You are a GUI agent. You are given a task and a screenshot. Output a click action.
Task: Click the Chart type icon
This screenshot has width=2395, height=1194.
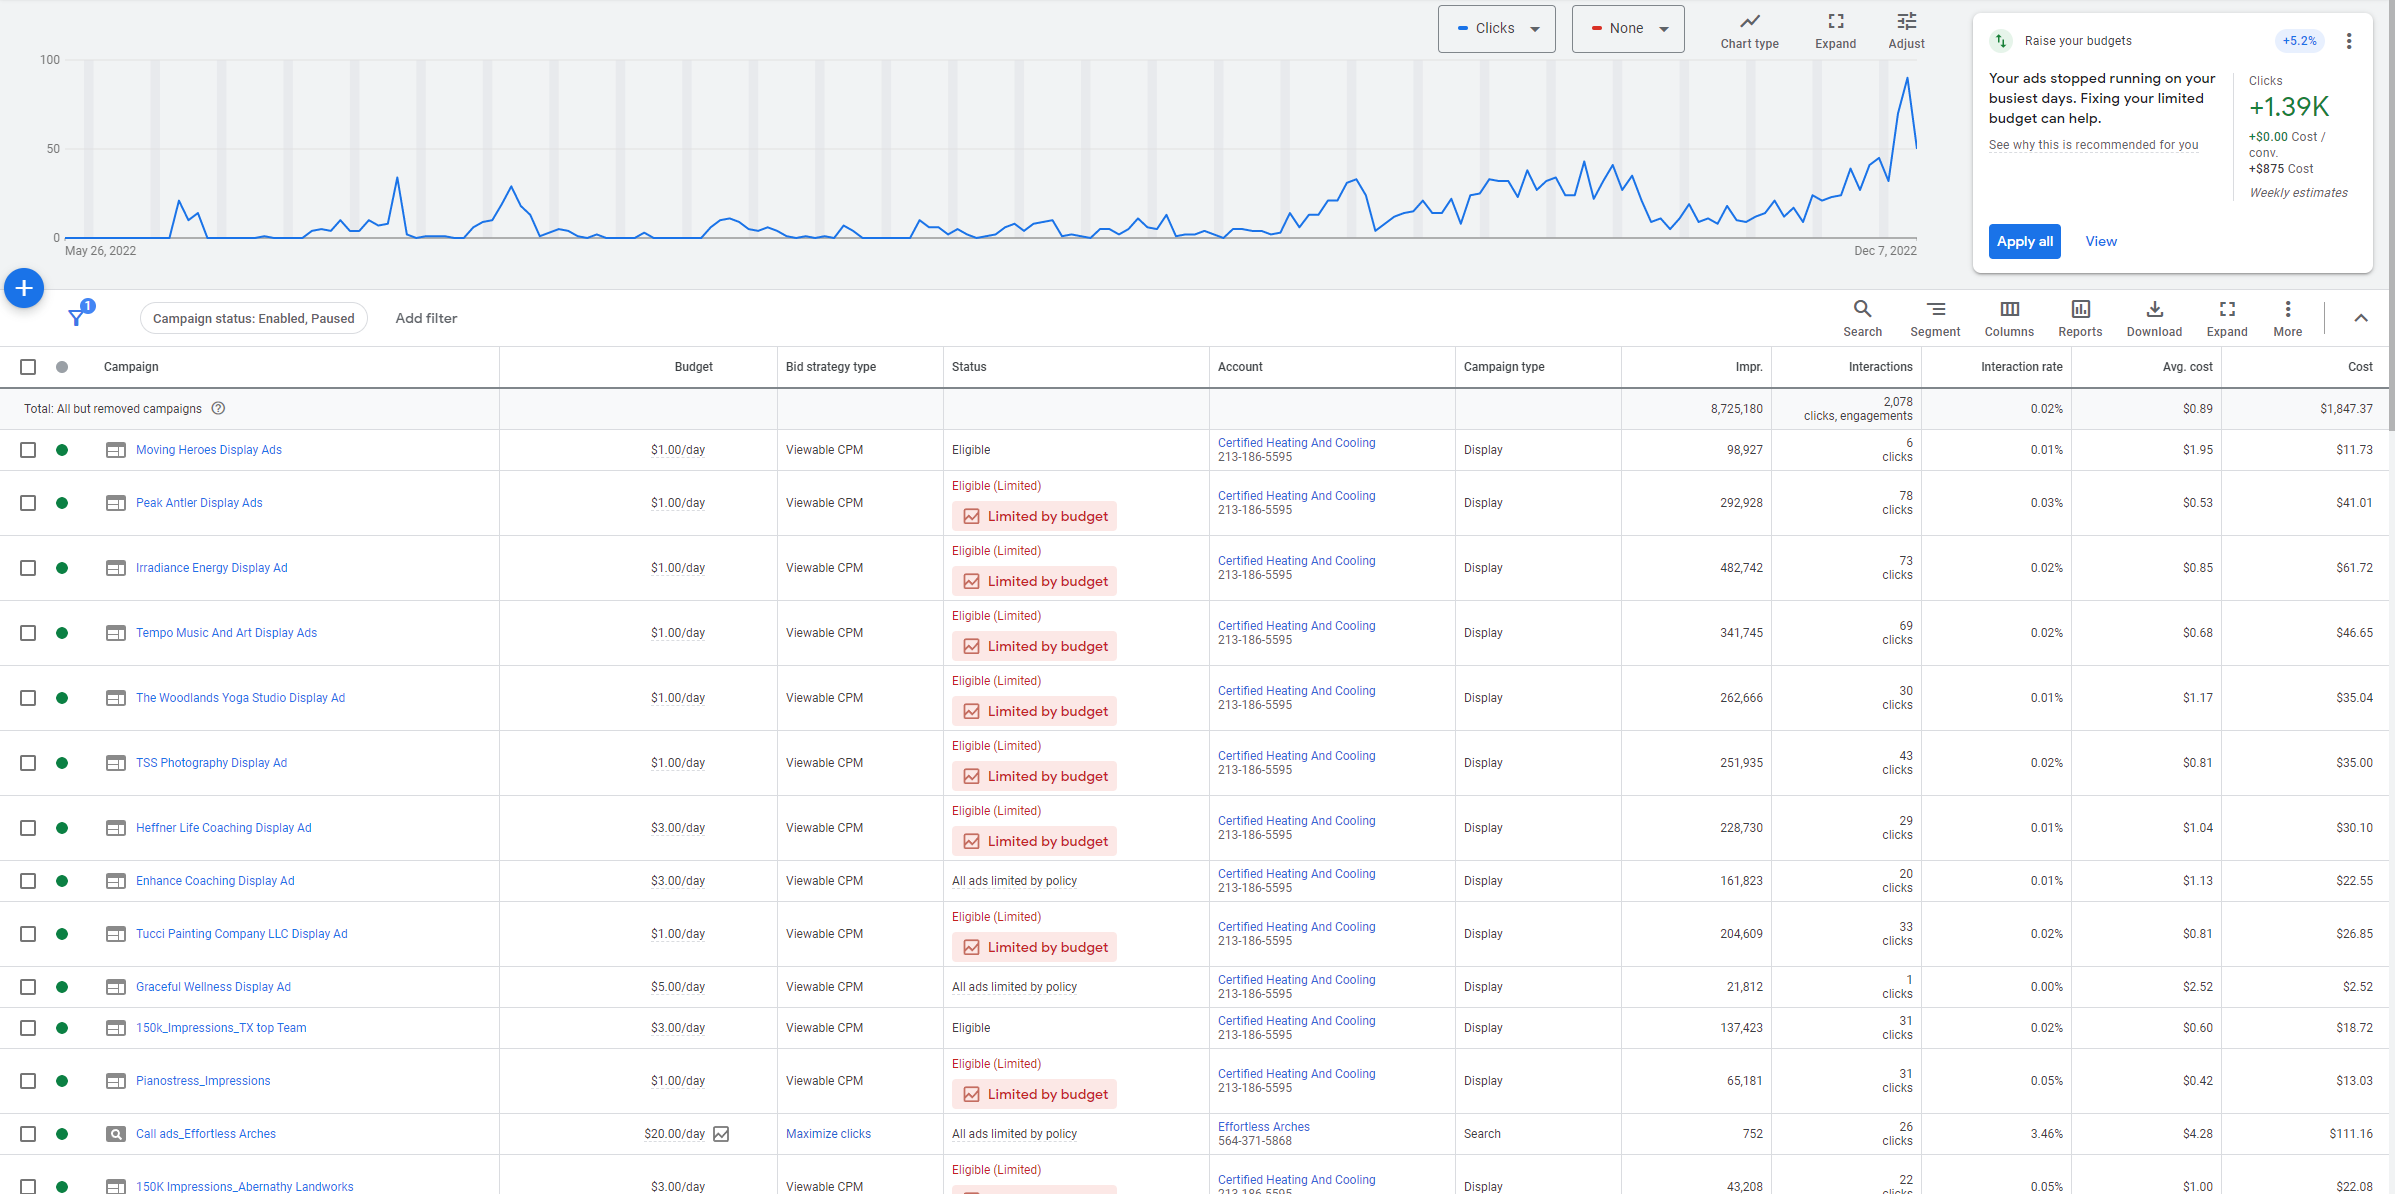1749,22
